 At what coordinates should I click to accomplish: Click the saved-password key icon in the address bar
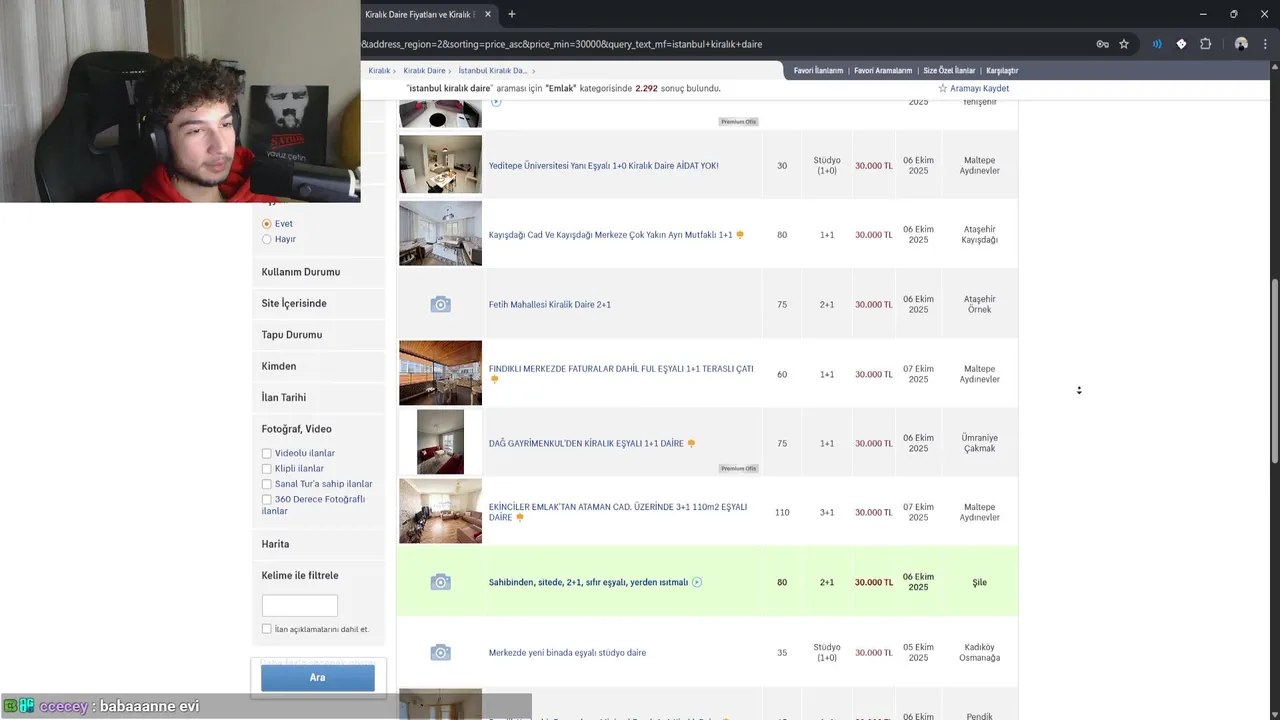[1102, 44]
